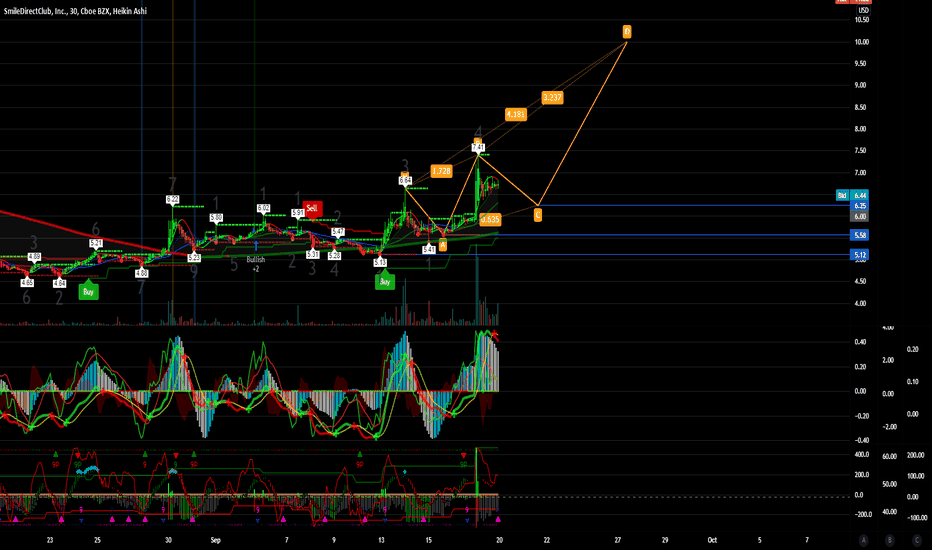Click the 5.91 pivot price label

point(298,213)
